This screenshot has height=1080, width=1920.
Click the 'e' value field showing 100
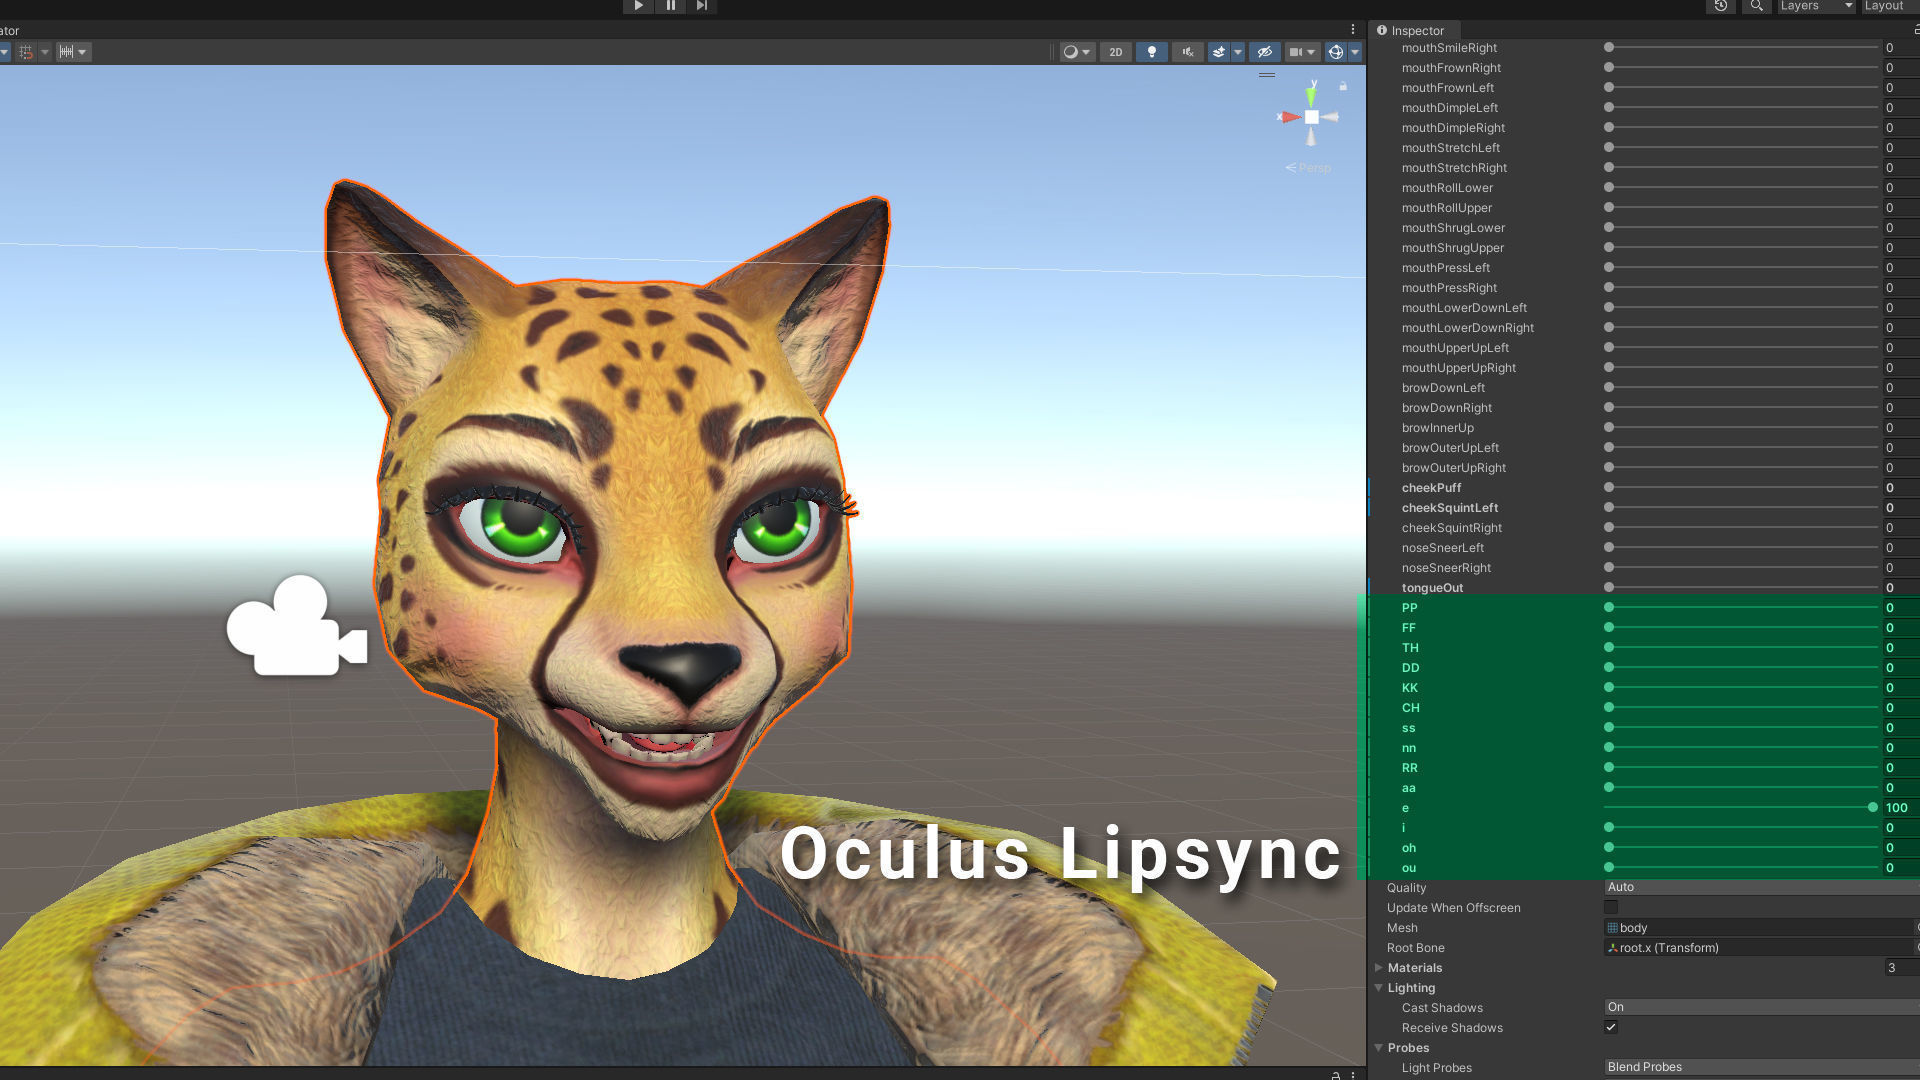(1901, 808)
